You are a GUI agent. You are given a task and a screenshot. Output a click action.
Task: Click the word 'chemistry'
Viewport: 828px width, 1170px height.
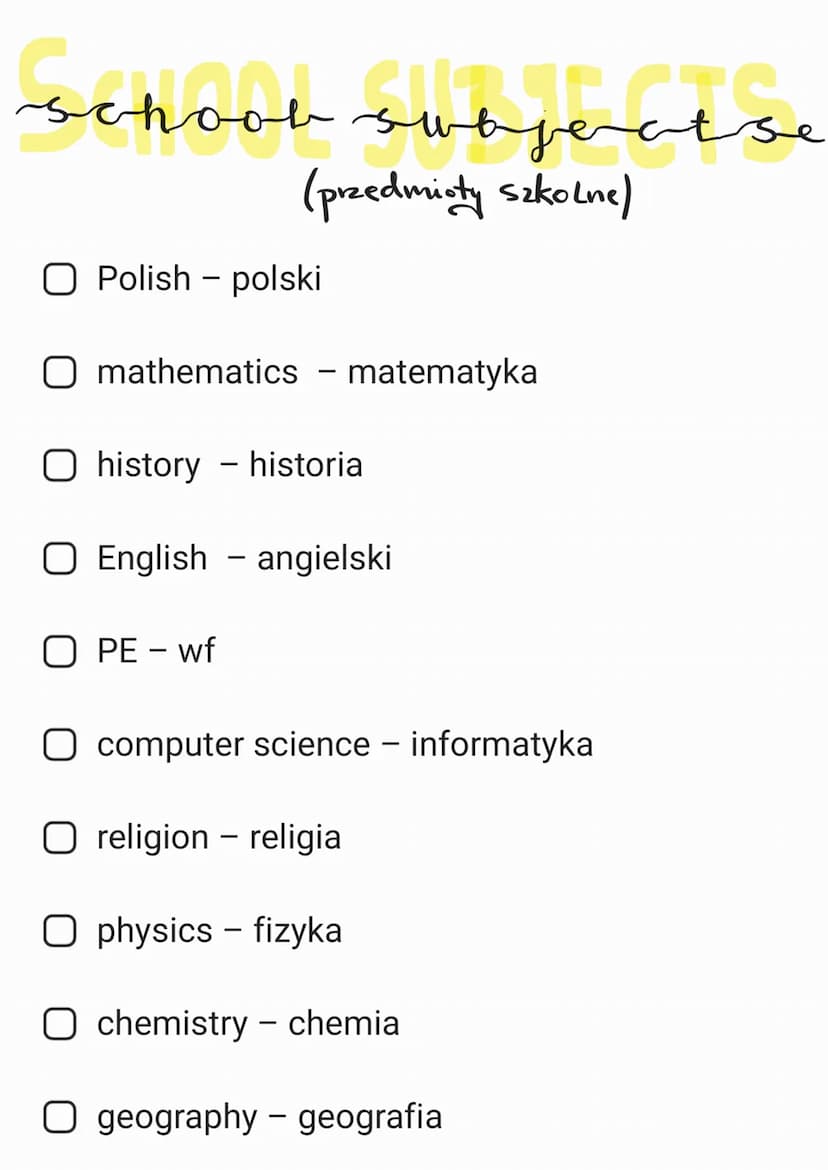tap(172, 1024)
